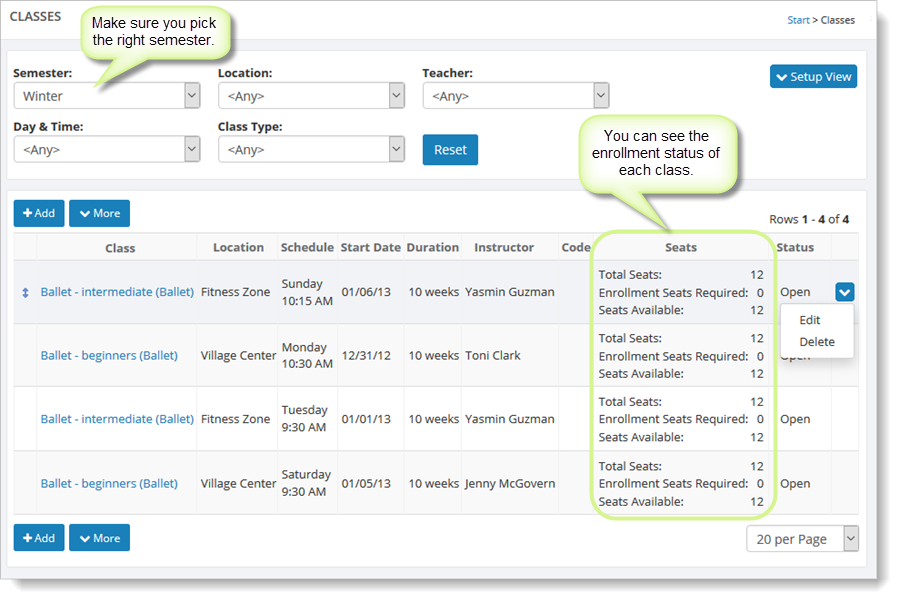Select Edit from the row menu

point(810,320)
